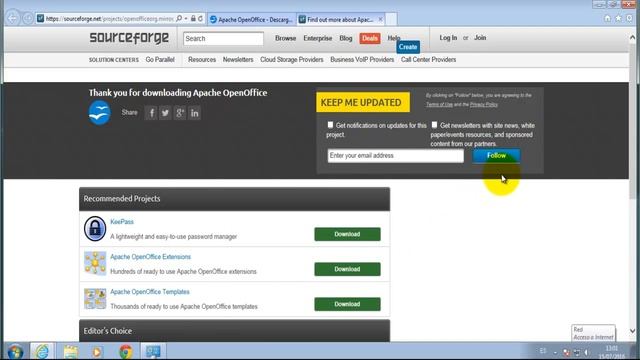Viewport: 640px width, 360px height.
Task: Click the scrollbar down arrow
Action: tap(632, 331)
